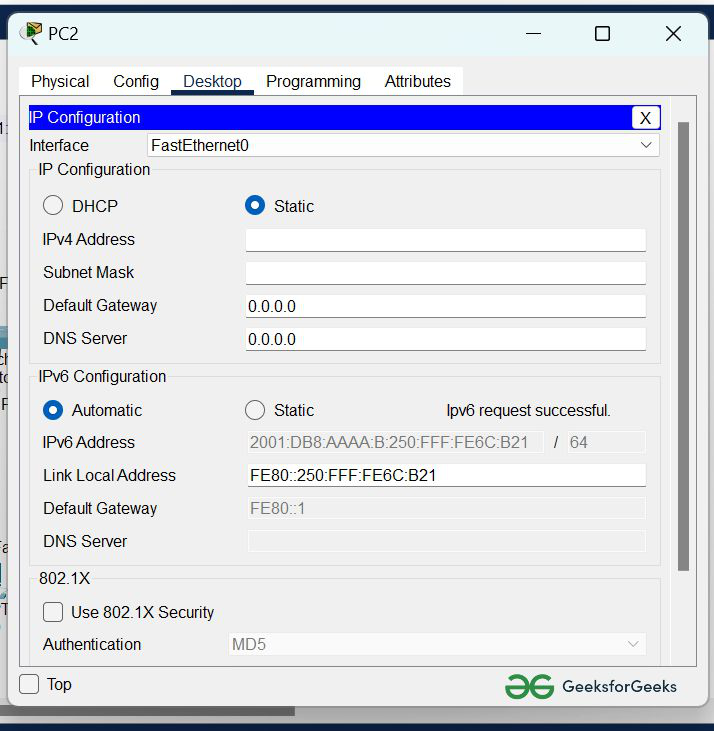714x731 pixels.
Task: Click the GeeksforGeeks logo icon
Action: click(529, 686)
